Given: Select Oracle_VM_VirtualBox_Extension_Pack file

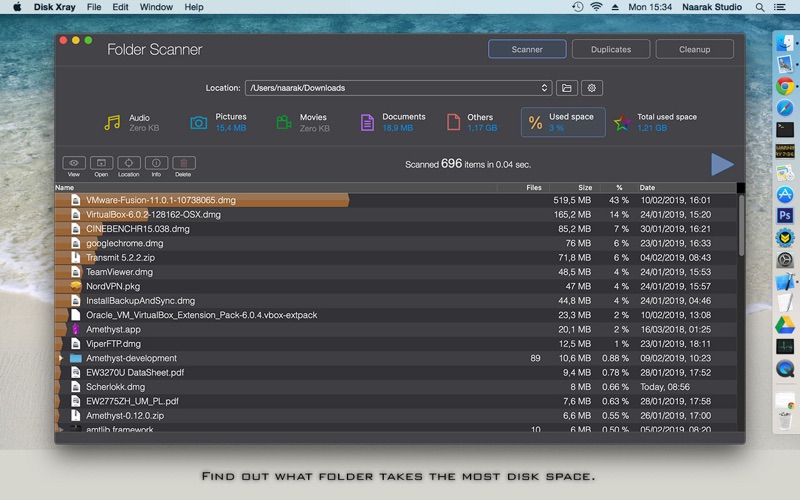Looking at the screenshot, I should coord(395,315).
